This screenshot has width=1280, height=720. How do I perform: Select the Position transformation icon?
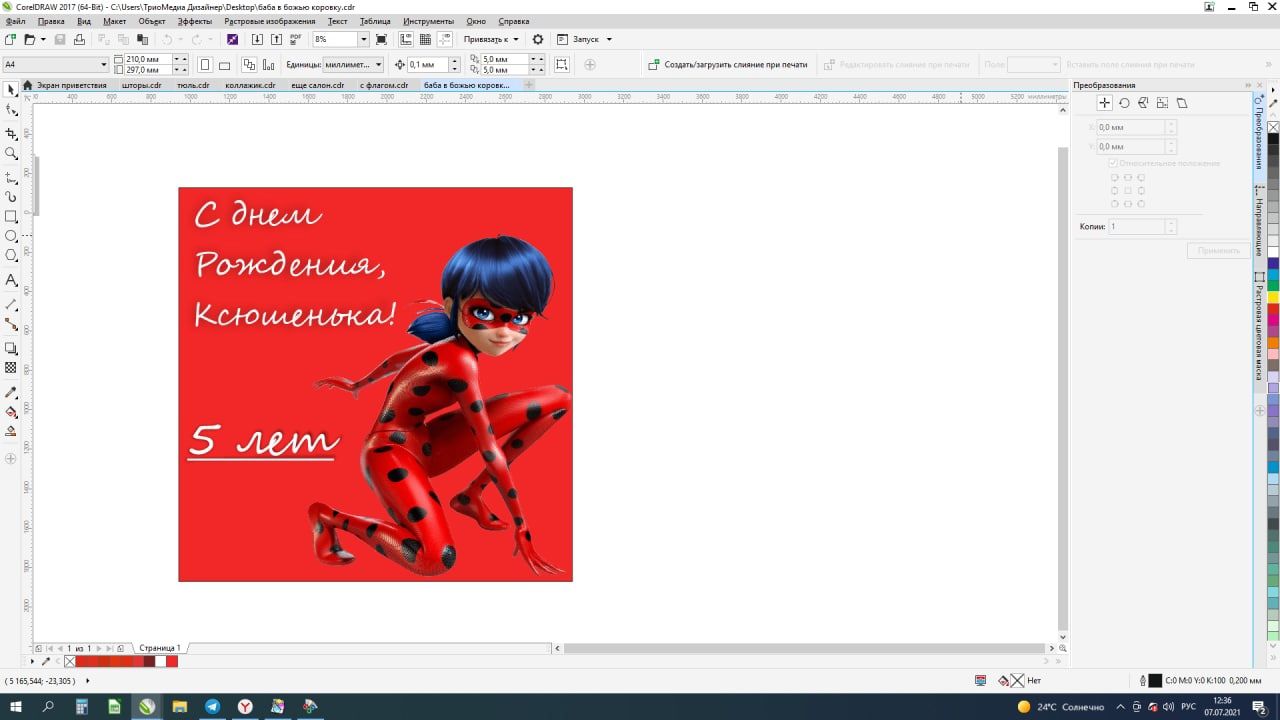(x=1105, y=103)
